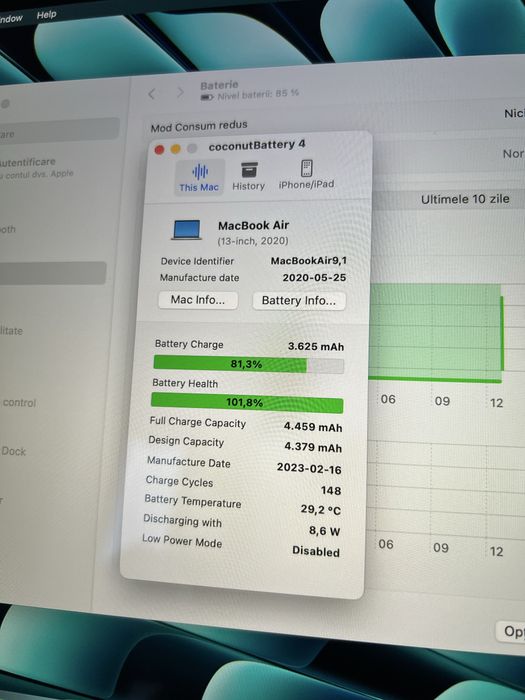Click the coconutBattery 4 window title

(257, 145)
